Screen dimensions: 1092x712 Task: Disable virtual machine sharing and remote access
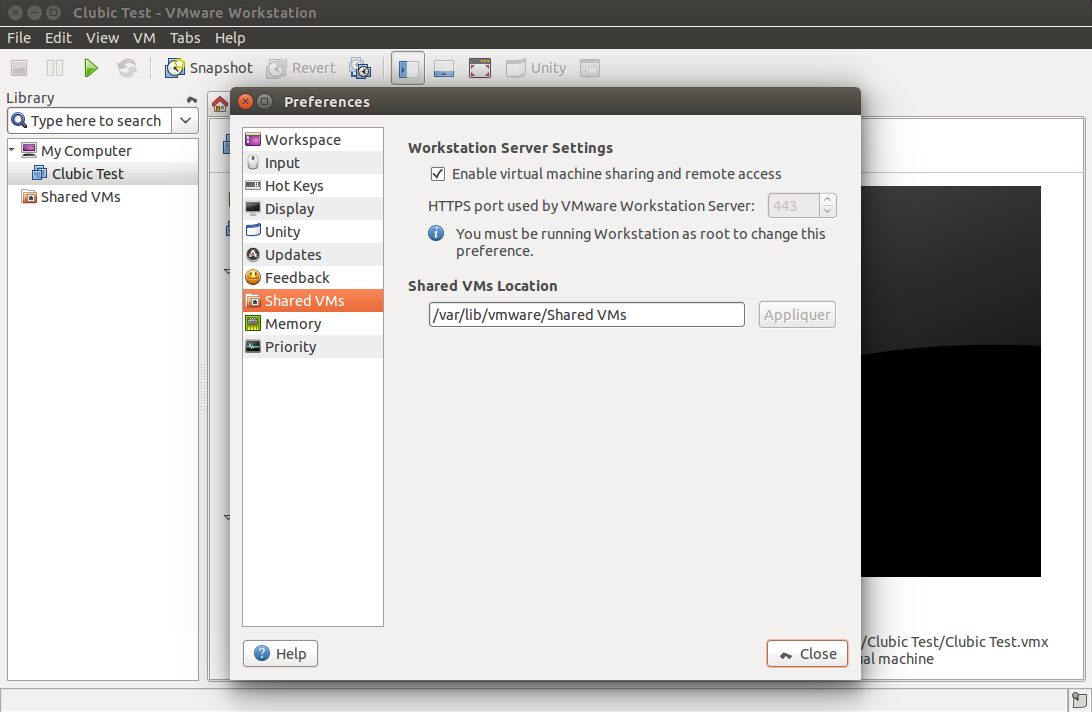coord(438,173)
